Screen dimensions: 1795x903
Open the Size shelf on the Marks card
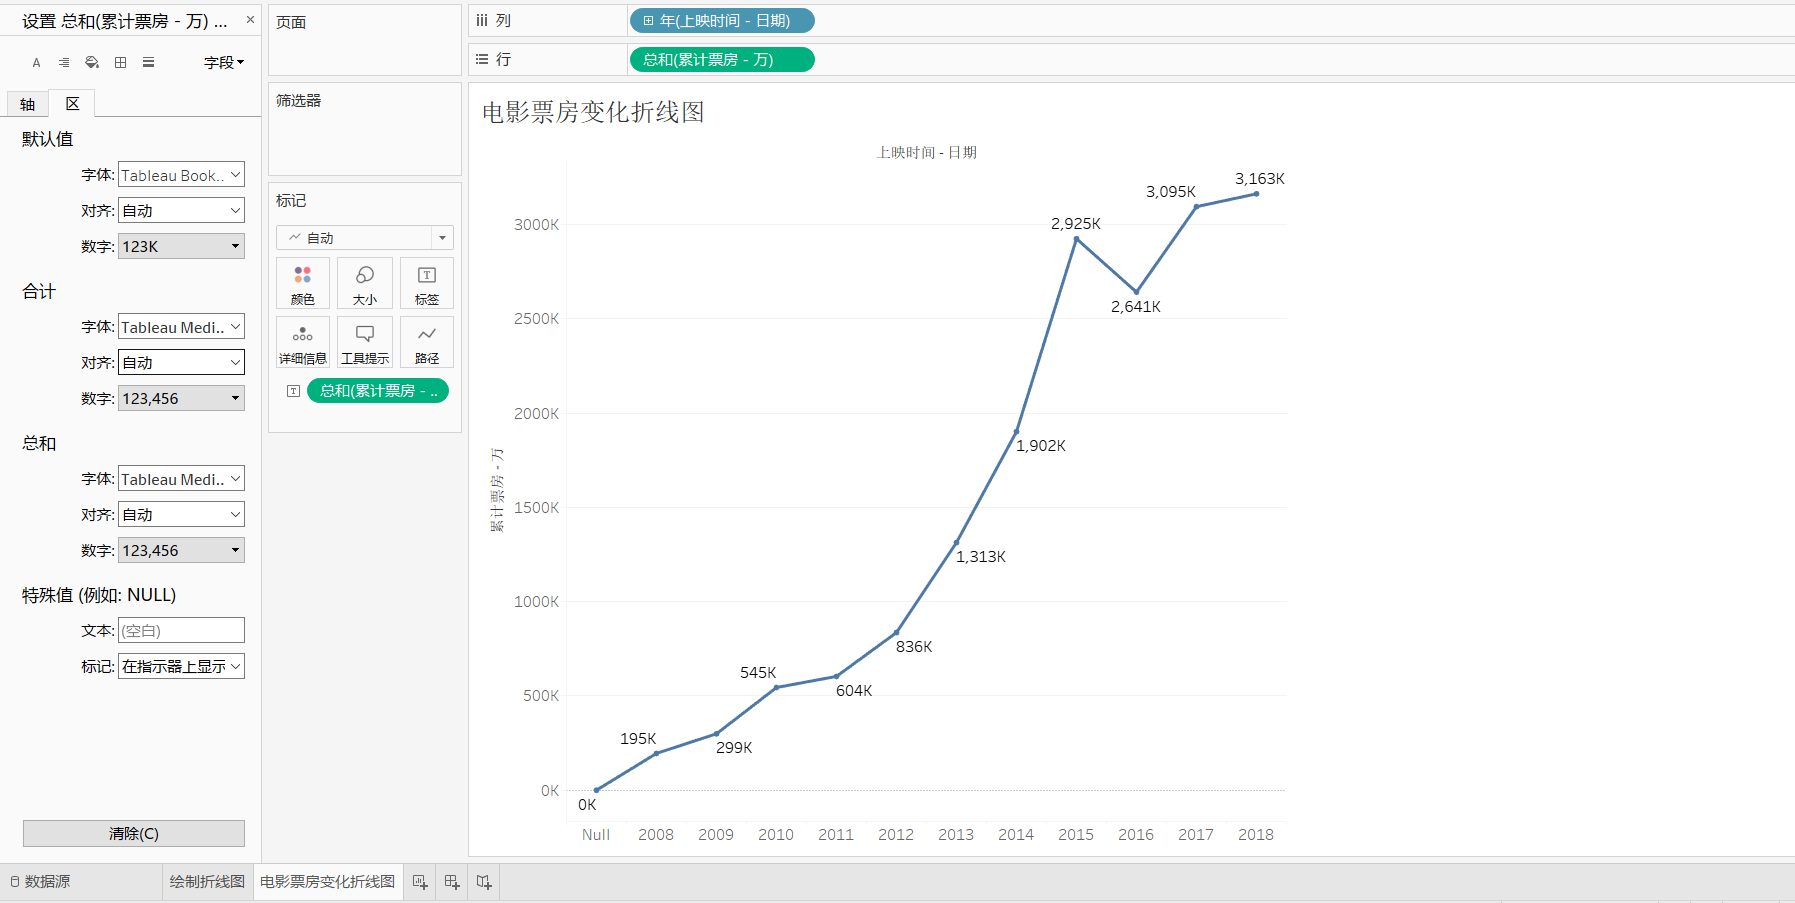(x=365, y=283)
